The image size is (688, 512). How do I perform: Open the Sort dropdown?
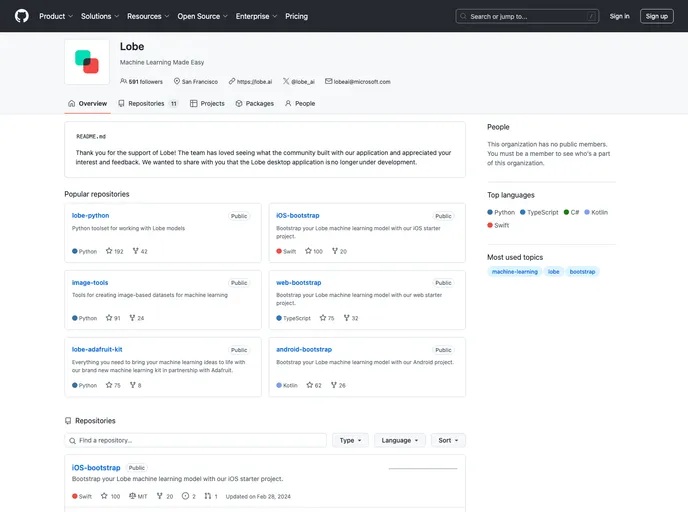point(448,440)
